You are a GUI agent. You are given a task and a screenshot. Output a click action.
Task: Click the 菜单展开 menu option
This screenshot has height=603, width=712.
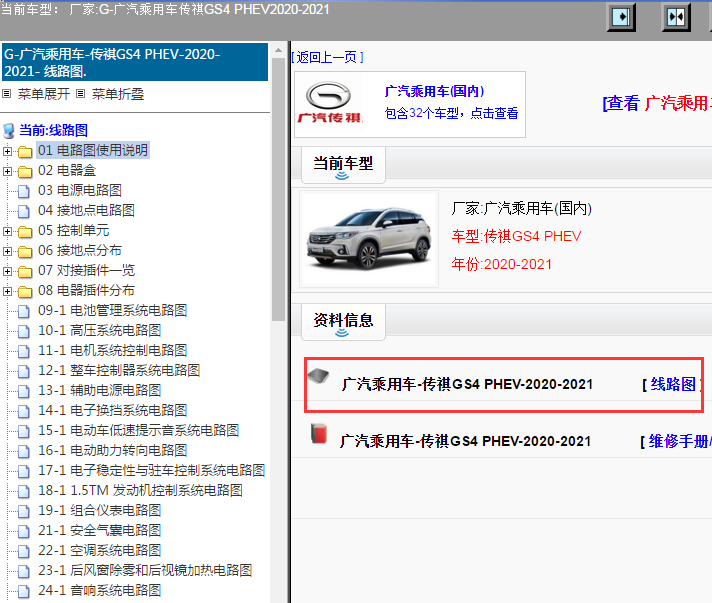[x=44, y=94]
